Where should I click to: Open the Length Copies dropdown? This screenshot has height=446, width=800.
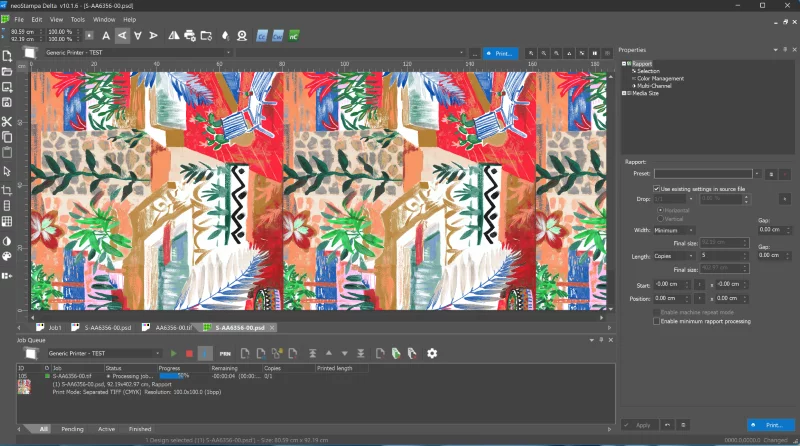click(x=675, y=256)
